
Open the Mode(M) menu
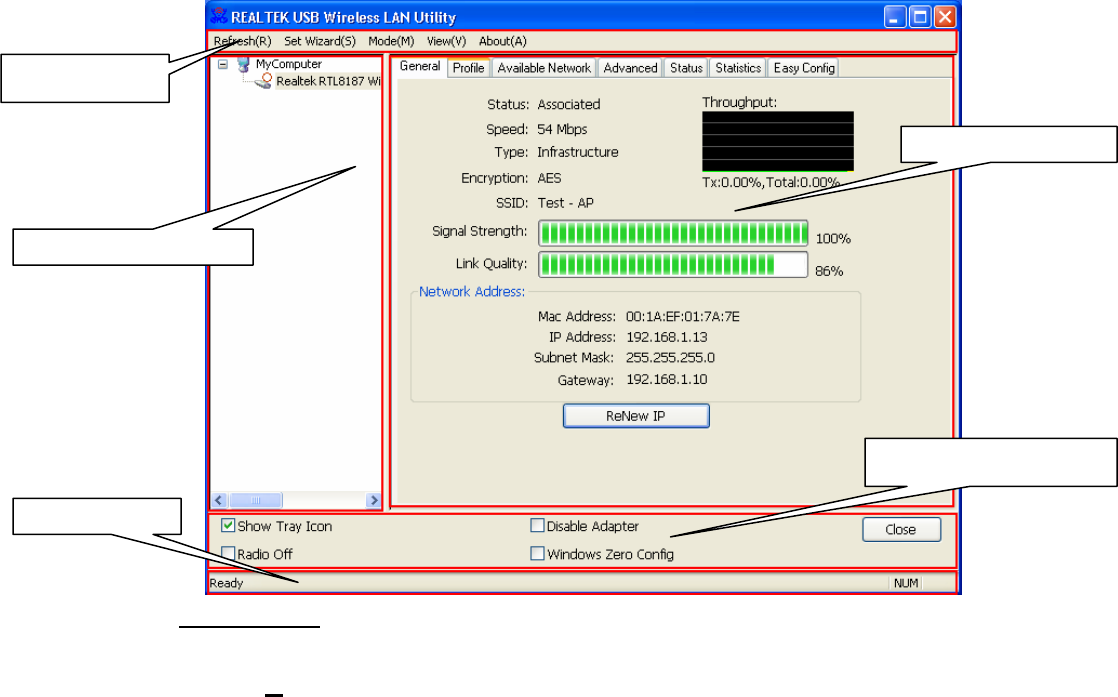391,41
